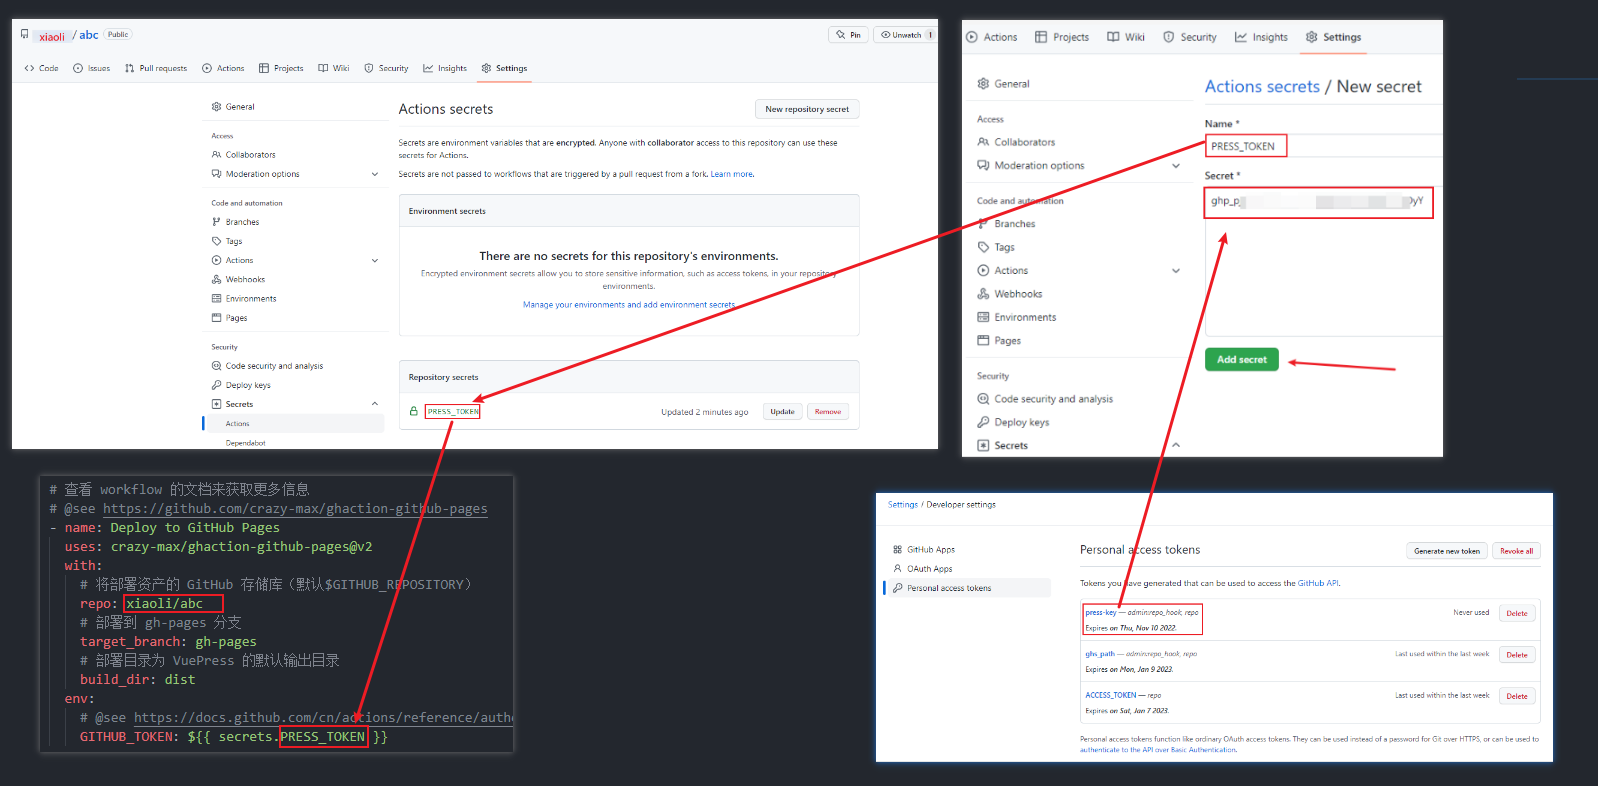Click Secrets icon in left window sidebar
The image size is (1598, 786).
[x=216, y=404]
